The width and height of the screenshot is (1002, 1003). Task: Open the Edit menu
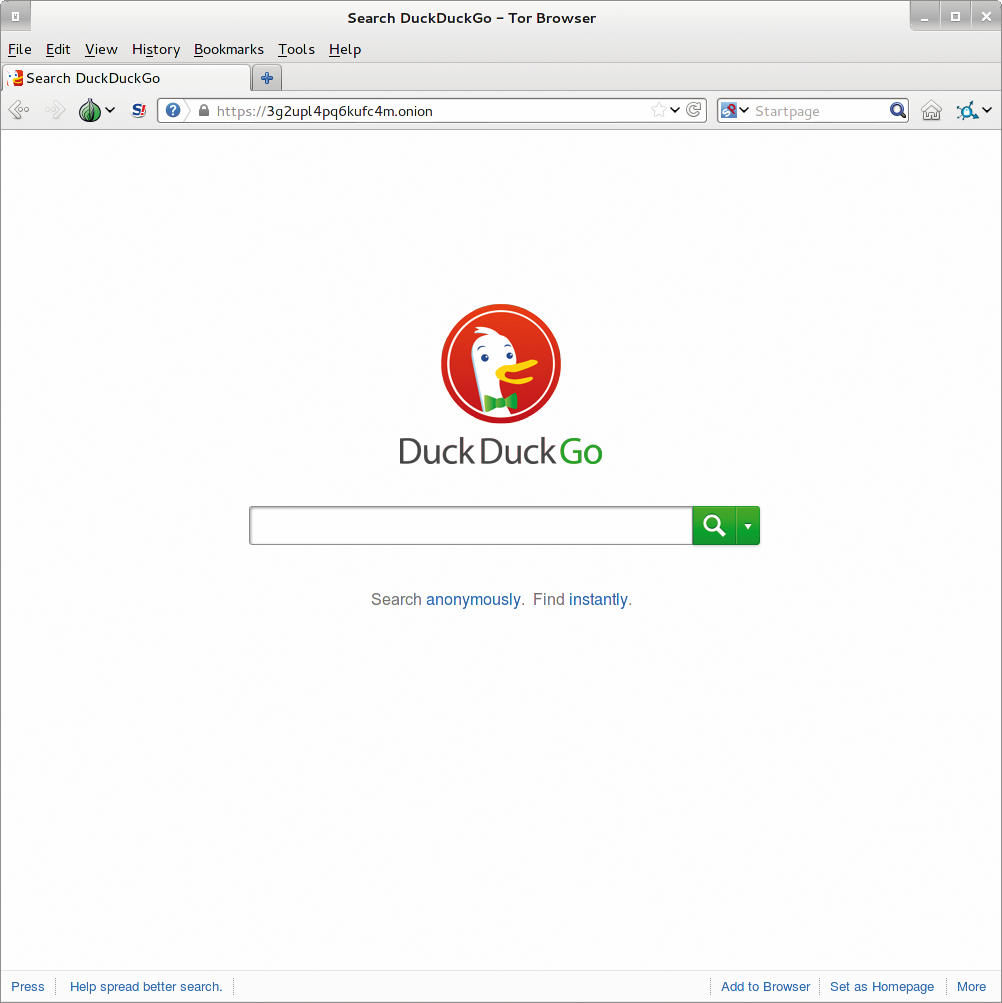(58, 49)
